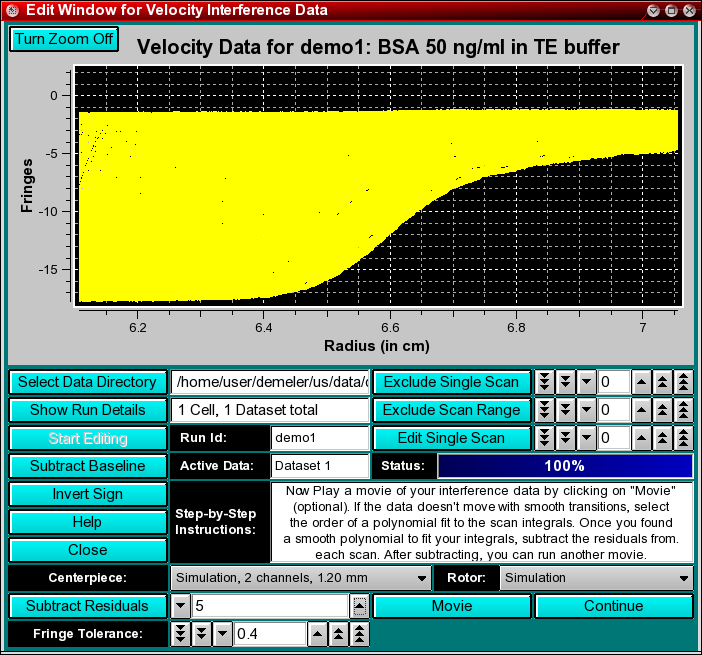The height and width of the screenshot is (655, 702).
Task: Click the 100% status progress bar
Action: [x=564, y=466]
